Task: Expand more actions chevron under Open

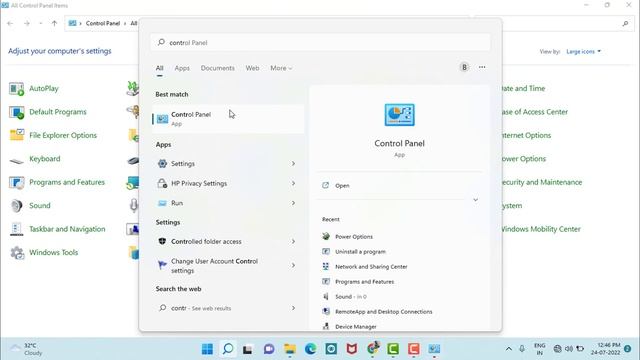Action: 476,200
